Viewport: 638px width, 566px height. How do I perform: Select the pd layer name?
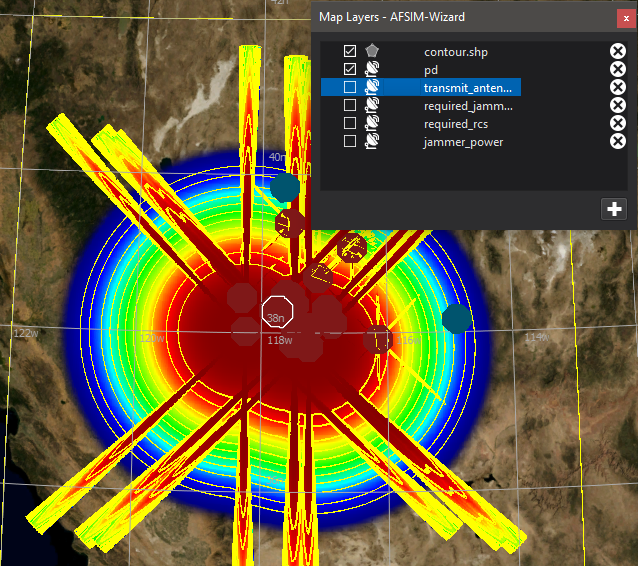[431, 70]
